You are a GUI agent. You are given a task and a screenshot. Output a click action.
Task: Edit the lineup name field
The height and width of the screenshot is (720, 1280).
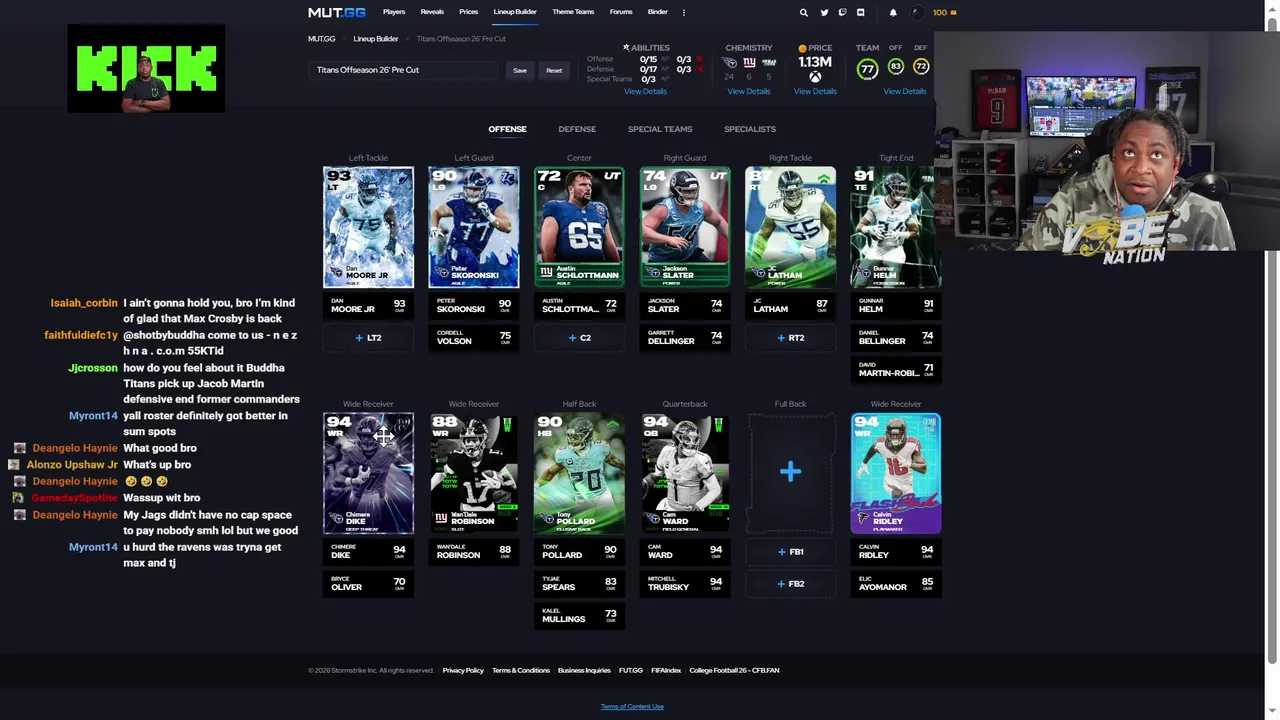pos(403,70)
